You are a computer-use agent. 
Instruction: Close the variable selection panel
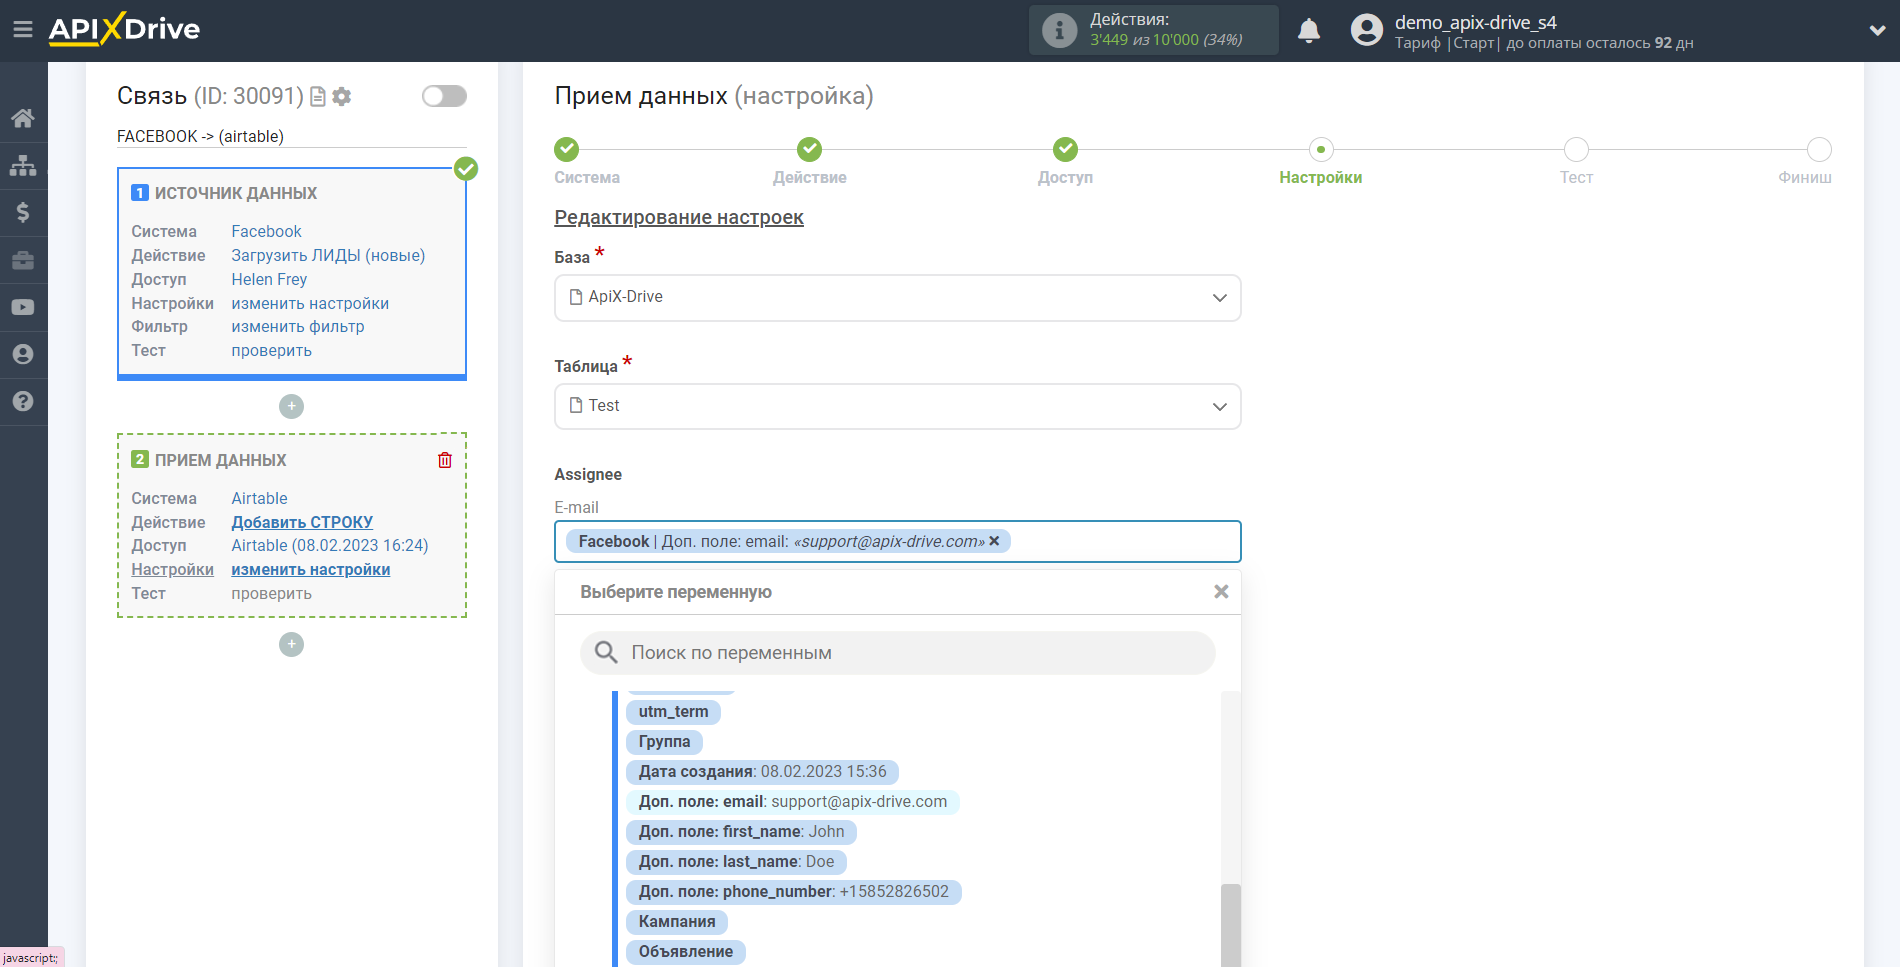(1221, 592)
